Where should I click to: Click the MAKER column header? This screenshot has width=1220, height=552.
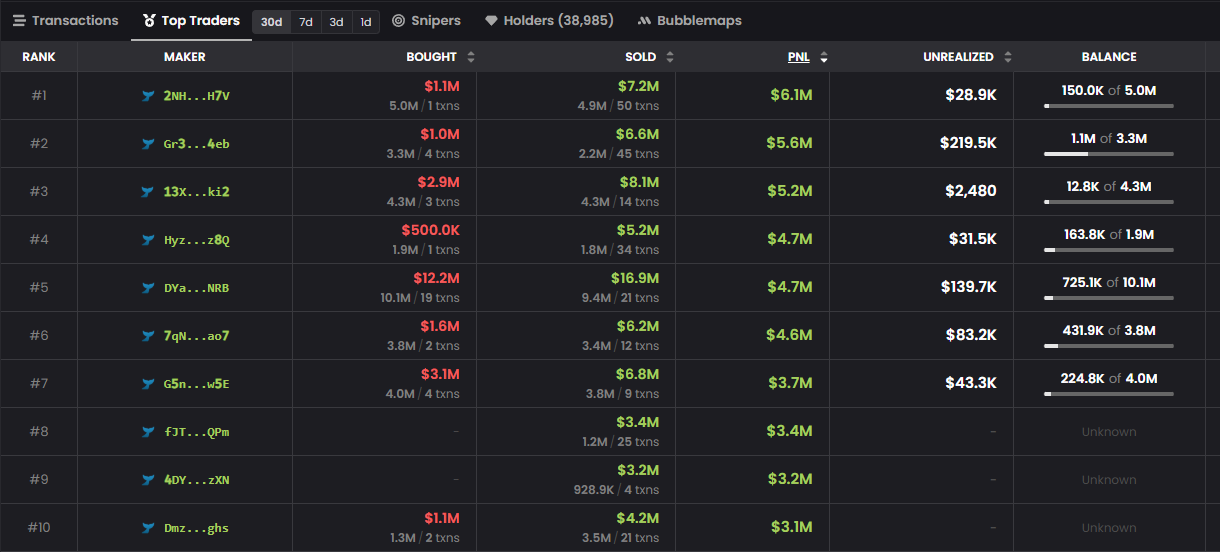pyautogui.click(x=185, y=57)
